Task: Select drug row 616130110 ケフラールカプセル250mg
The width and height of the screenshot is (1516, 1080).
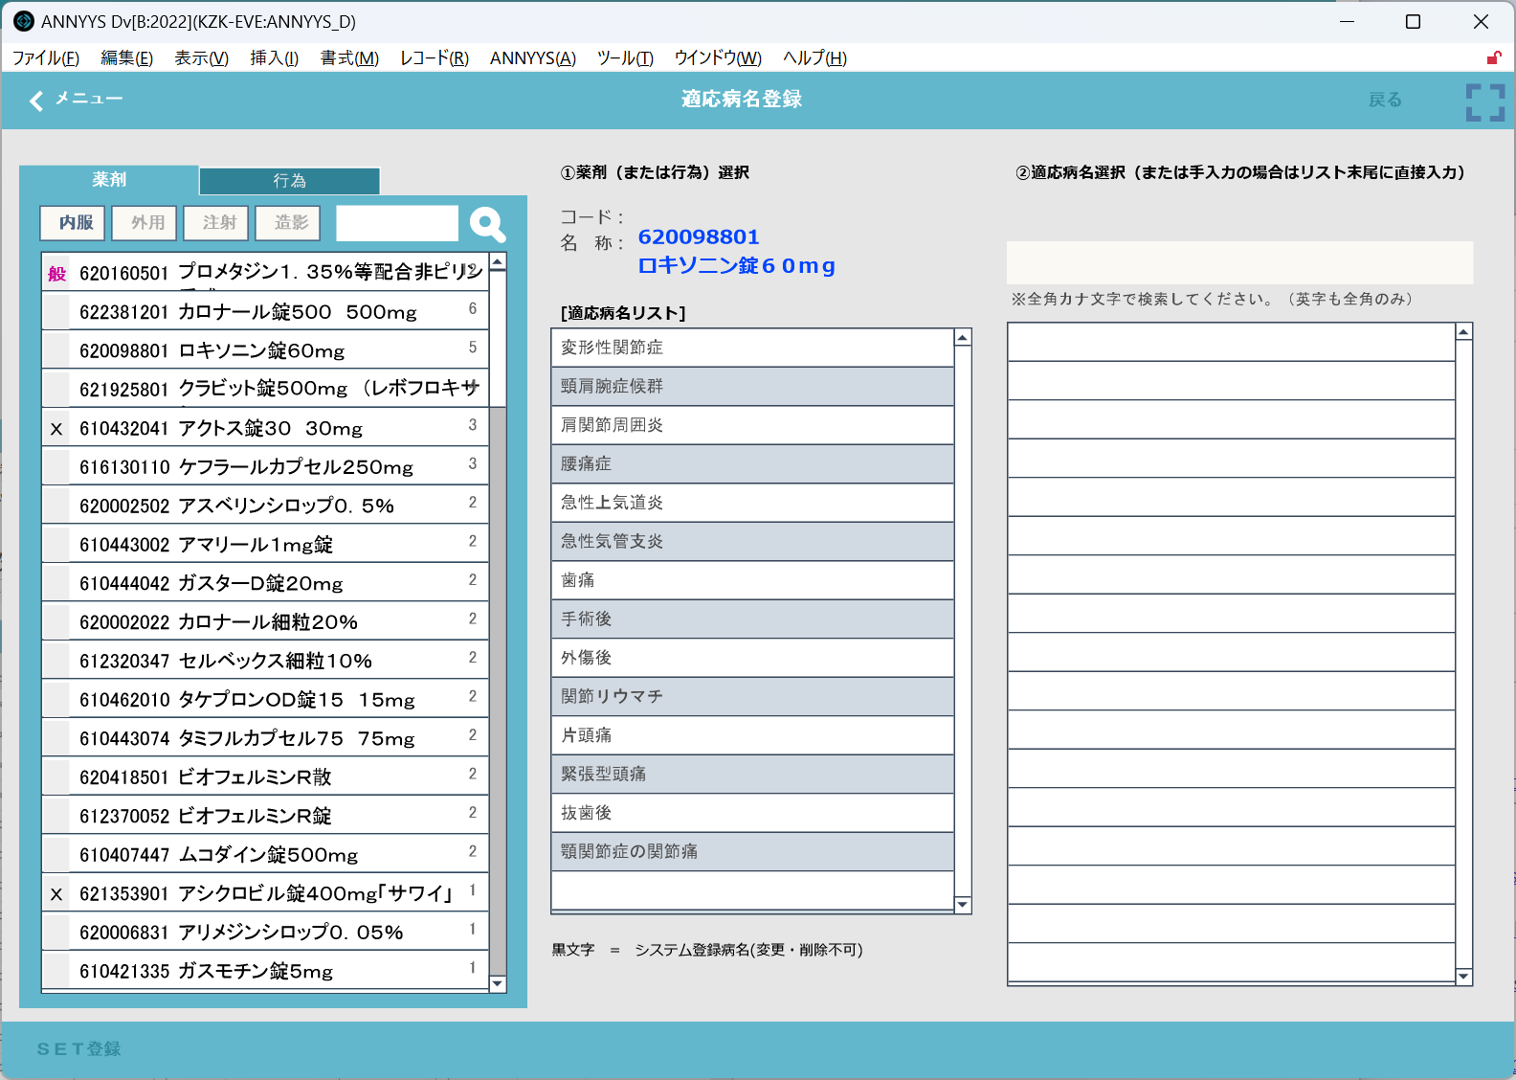Action: pos(265,467)
